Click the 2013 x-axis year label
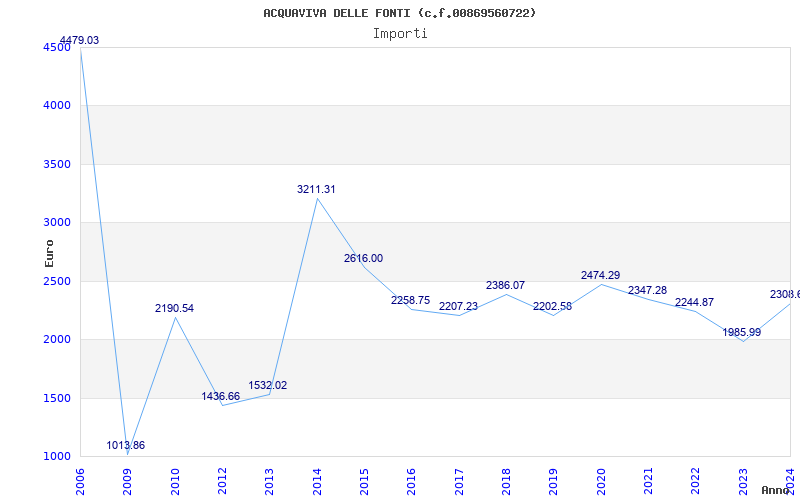Screen dimensions: 800x500 (269, 482)
